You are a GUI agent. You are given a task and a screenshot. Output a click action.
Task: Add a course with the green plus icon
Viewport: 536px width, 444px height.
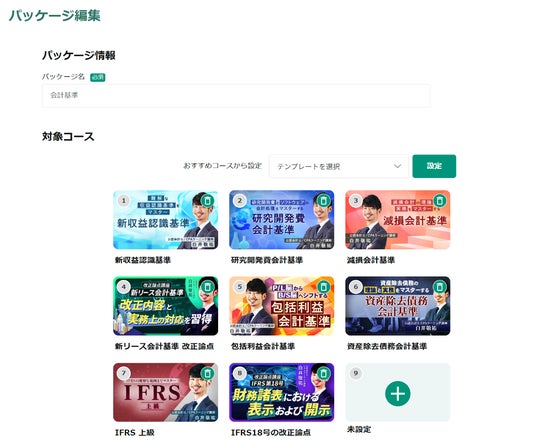pos(398,393)
